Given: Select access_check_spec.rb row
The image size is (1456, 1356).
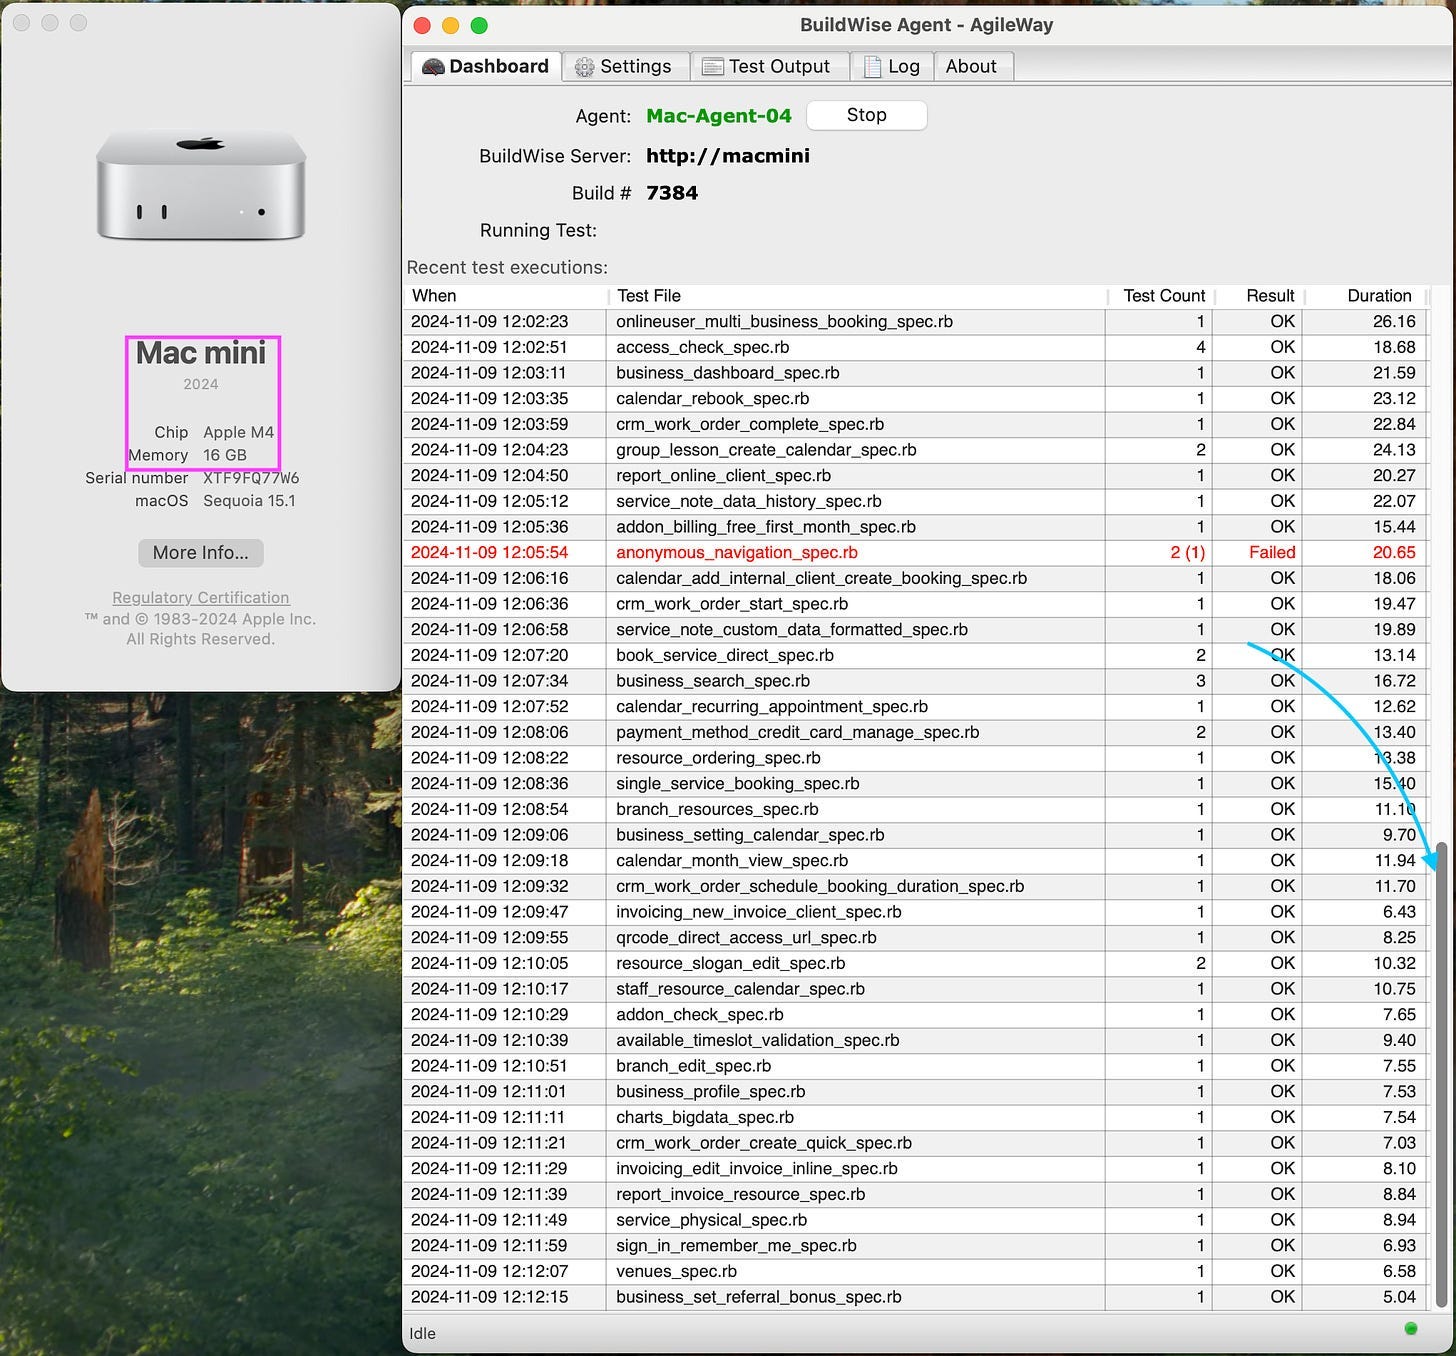Looking at the screenshot, I should (915, 347).
